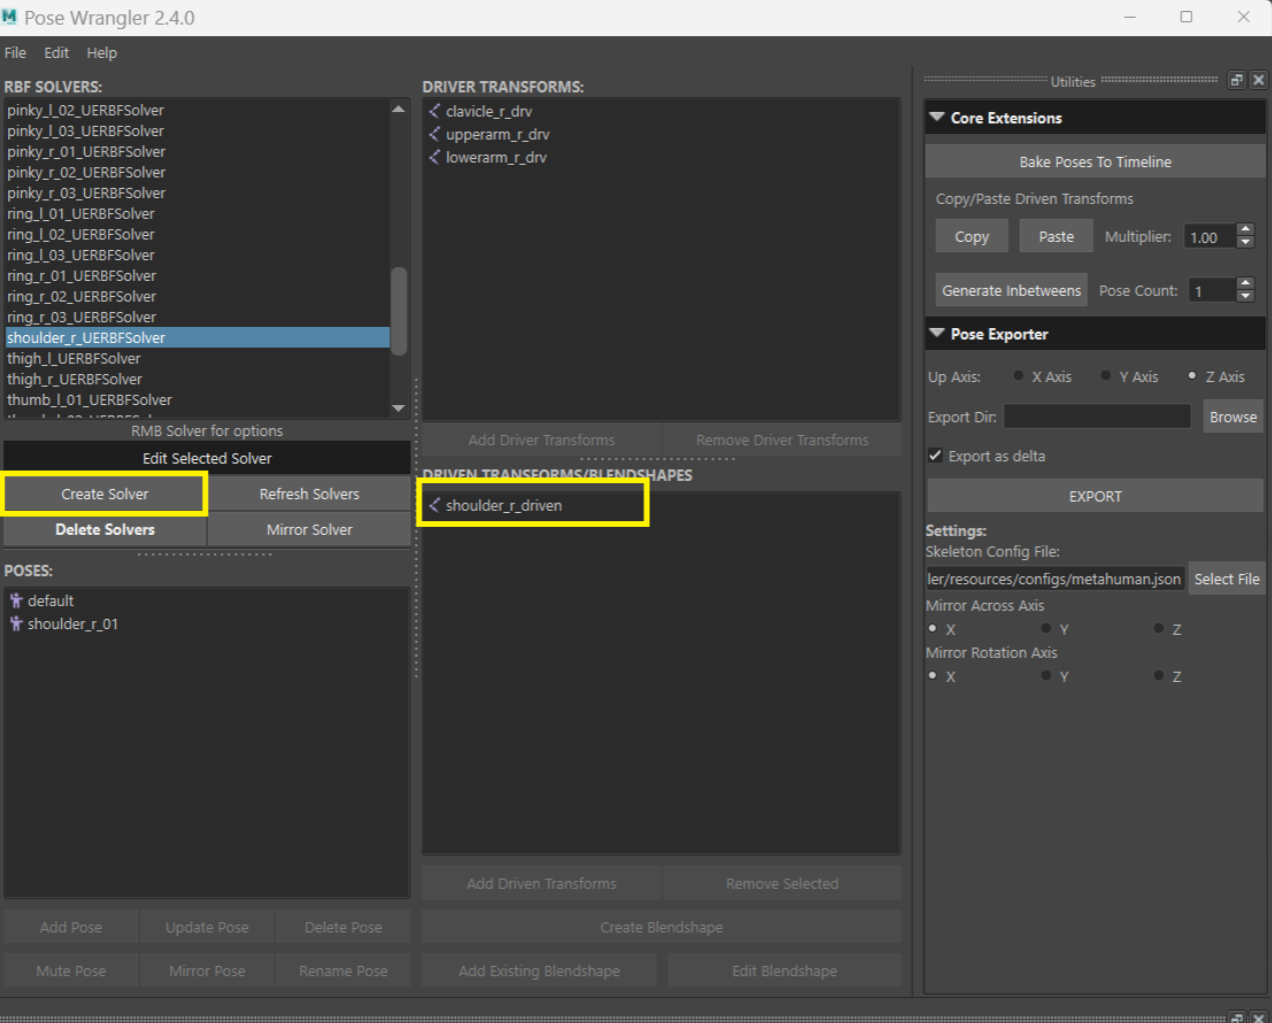Select Z Axis as Up Axis
The width and height of the screenshot is (1272, 1023).
point(1192,376)
